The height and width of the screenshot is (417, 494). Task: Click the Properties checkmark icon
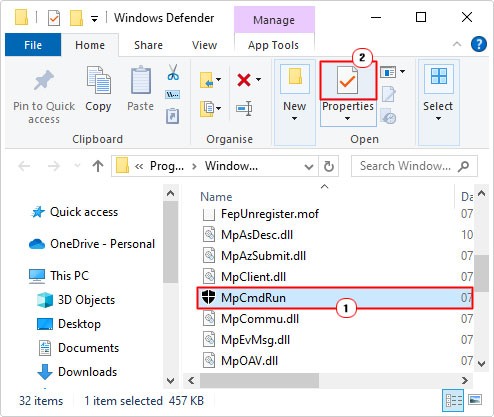348,80
